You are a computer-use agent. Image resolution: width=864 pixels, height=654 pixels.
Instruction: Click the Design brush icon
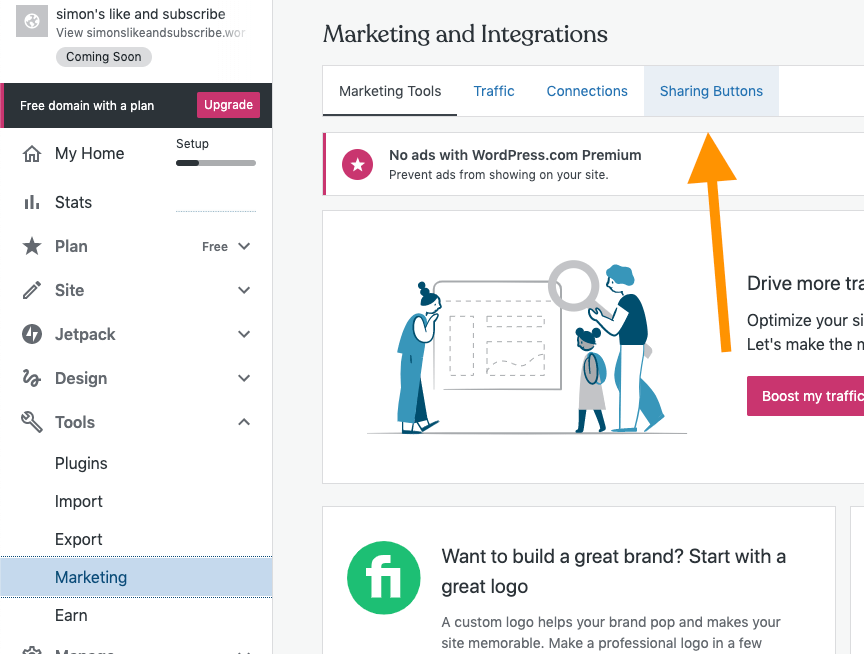point(32,378)
